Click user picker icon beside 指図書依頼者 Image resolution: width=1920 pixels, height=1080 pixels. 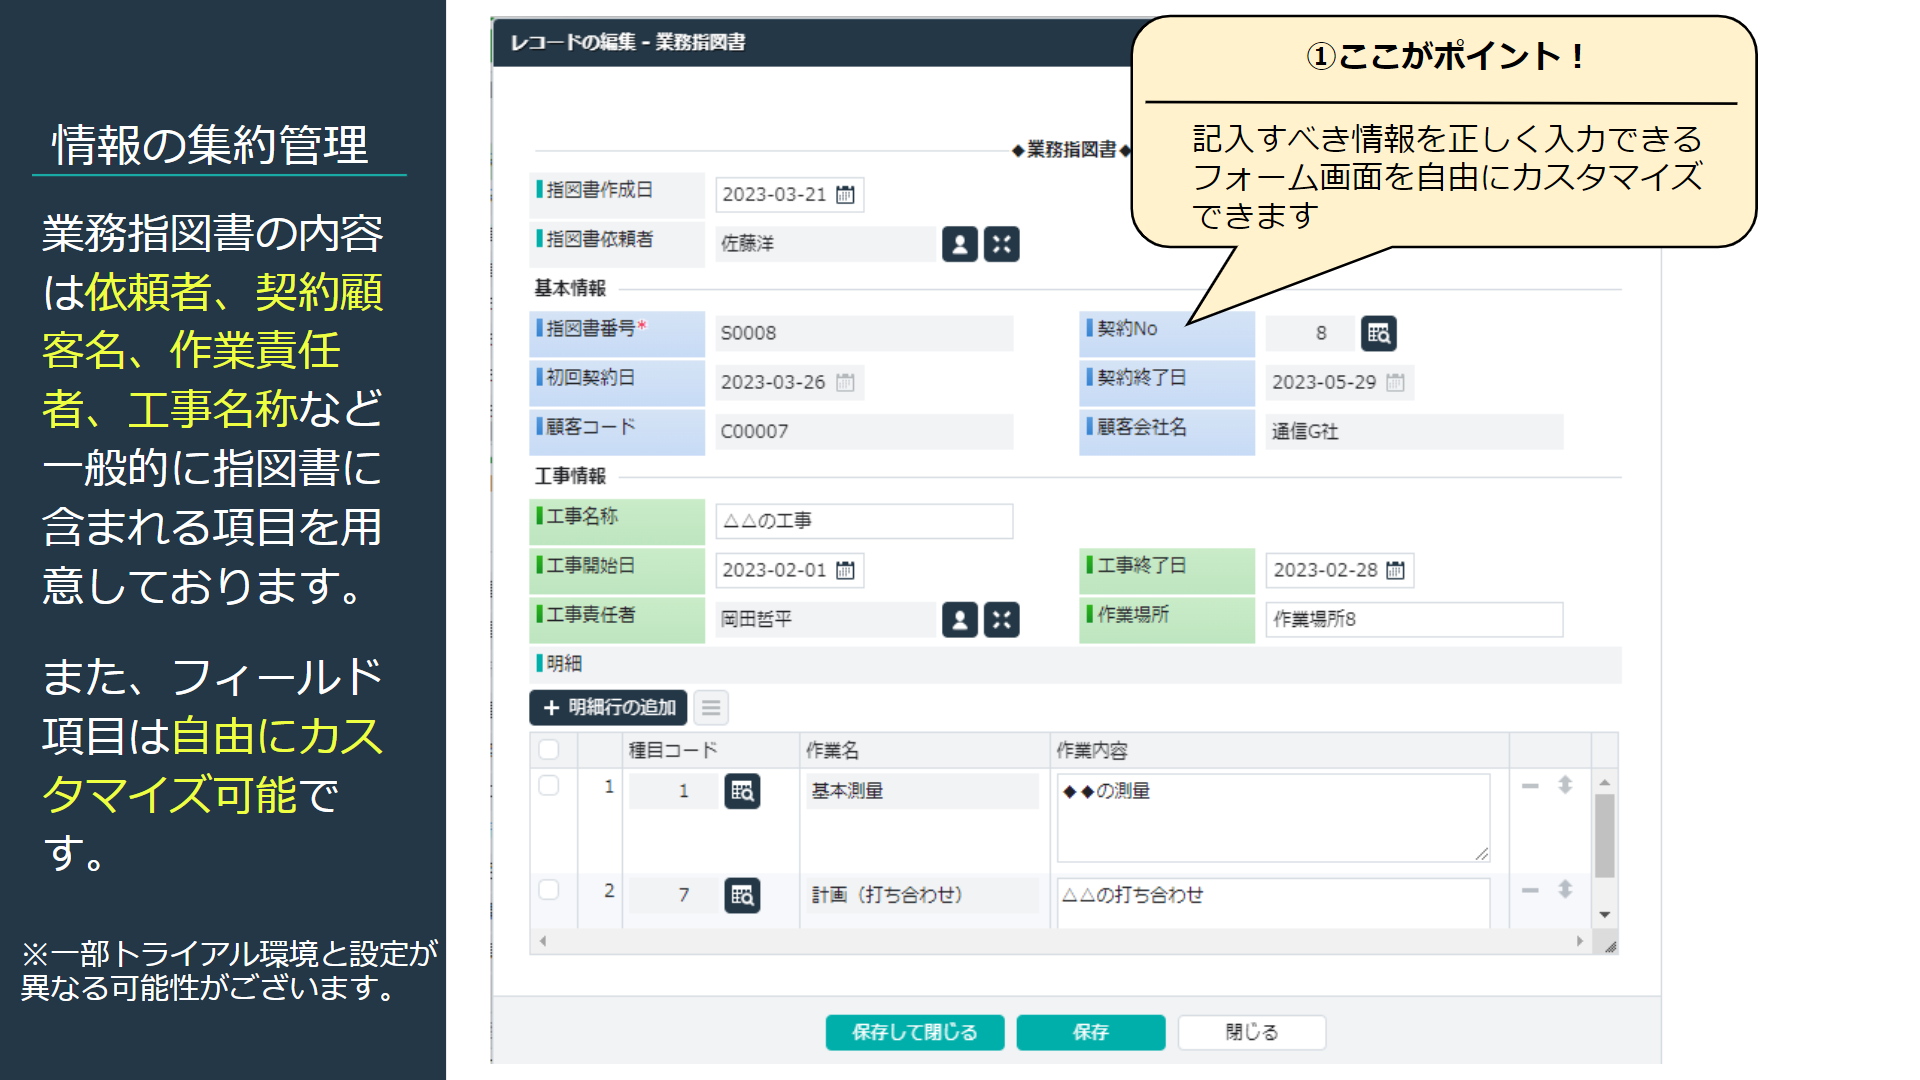click(959, 244)
